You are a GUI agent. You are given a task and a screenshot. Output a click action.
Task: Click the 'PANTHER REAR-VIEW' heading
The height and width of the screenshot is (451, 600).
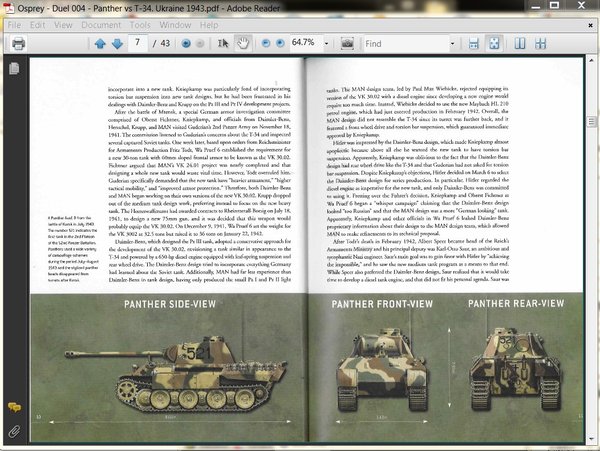pyautogui.click(x=516, y=304)
